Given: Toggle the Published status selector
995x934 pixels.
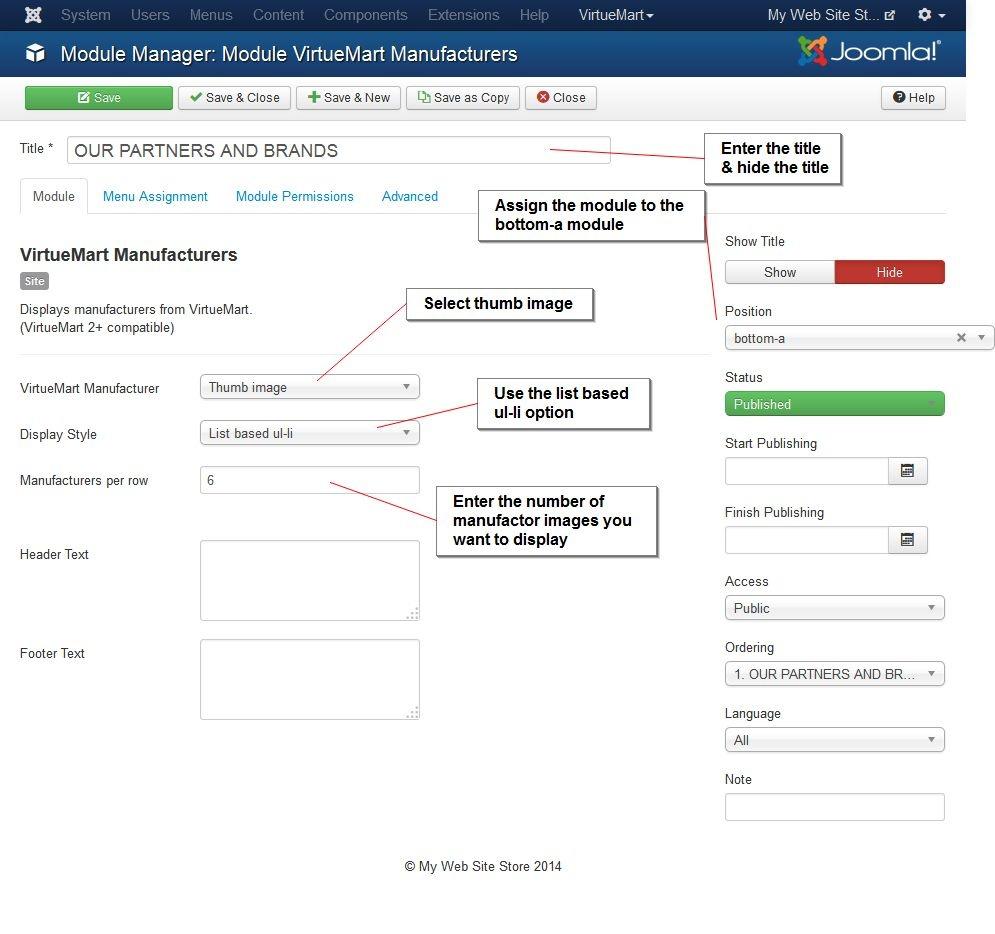Looking at the screenshot, I should tap(834, 404).
